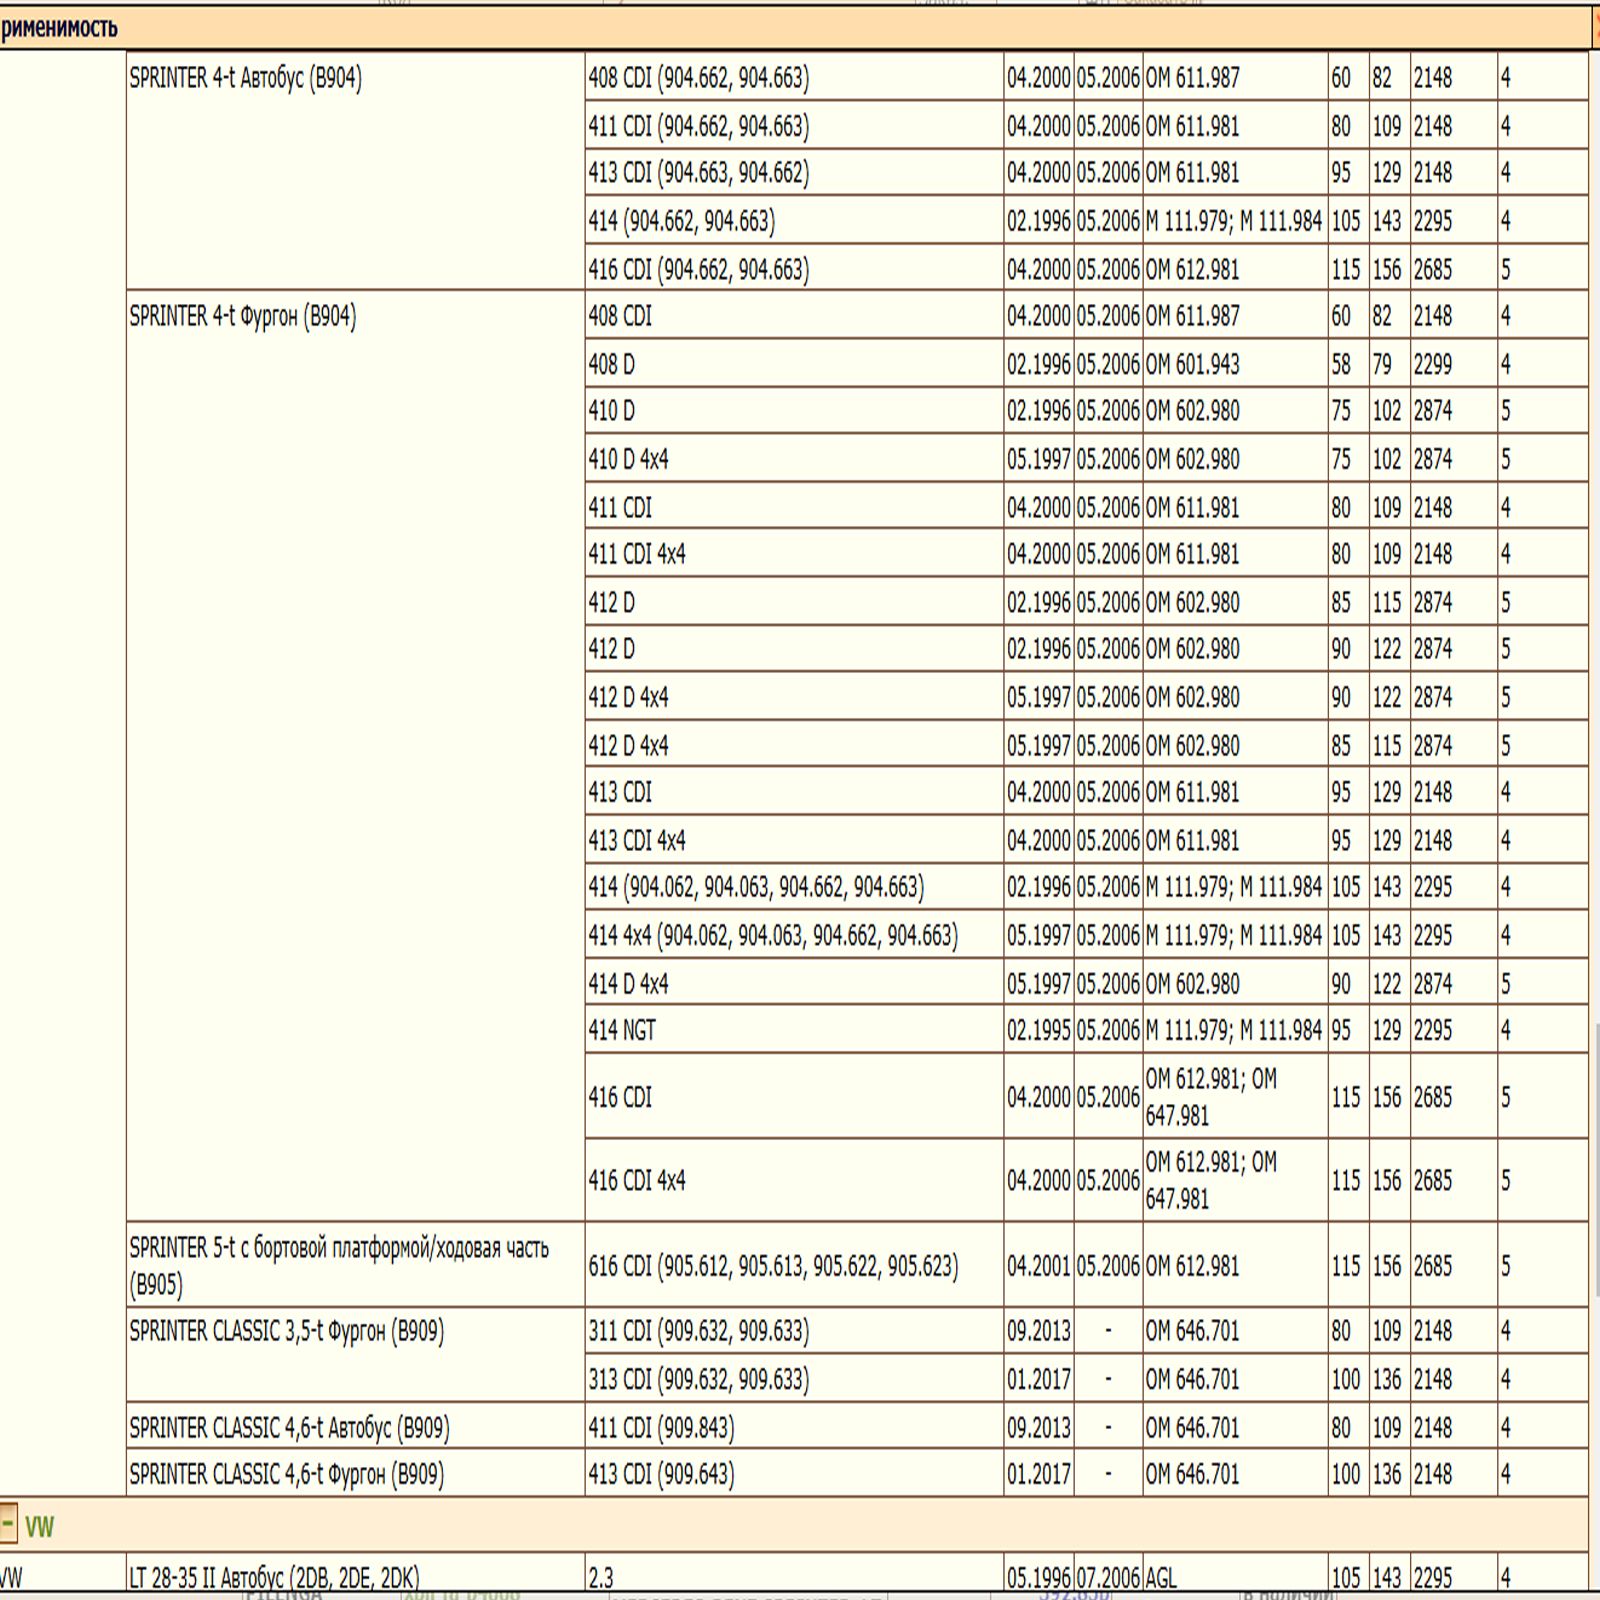The height and width of the screenshot is (1600, 1600).
Task: Select the SPRINTER 4-t Фургон (B904) cell
Action: (243, 317)
